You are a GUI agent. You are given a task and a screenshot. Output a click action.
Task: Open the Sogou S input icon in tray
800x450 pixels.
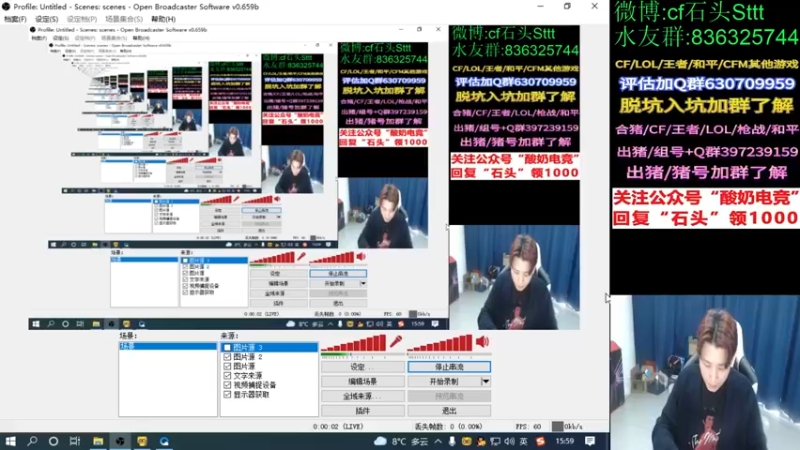coord(540,441)
